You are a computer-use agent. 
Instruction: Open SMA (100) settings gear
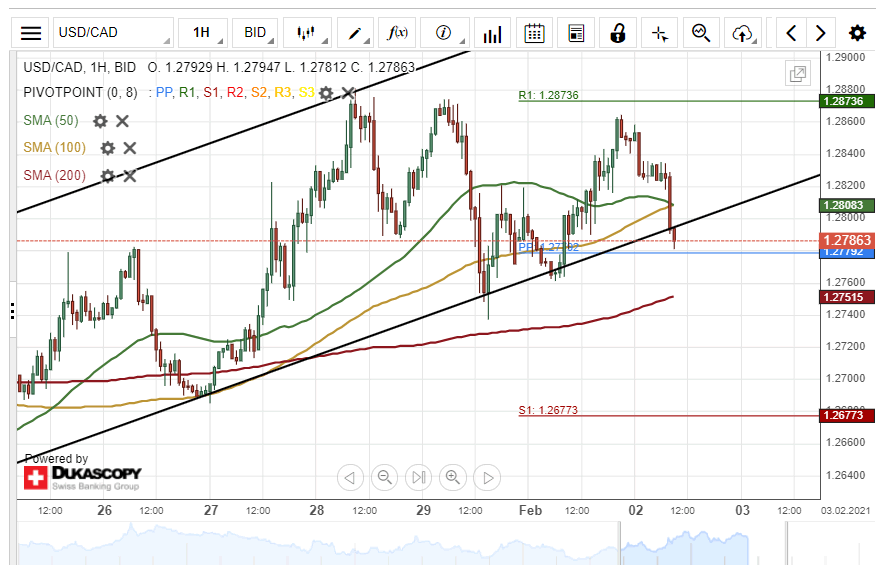tap(107, 148)
